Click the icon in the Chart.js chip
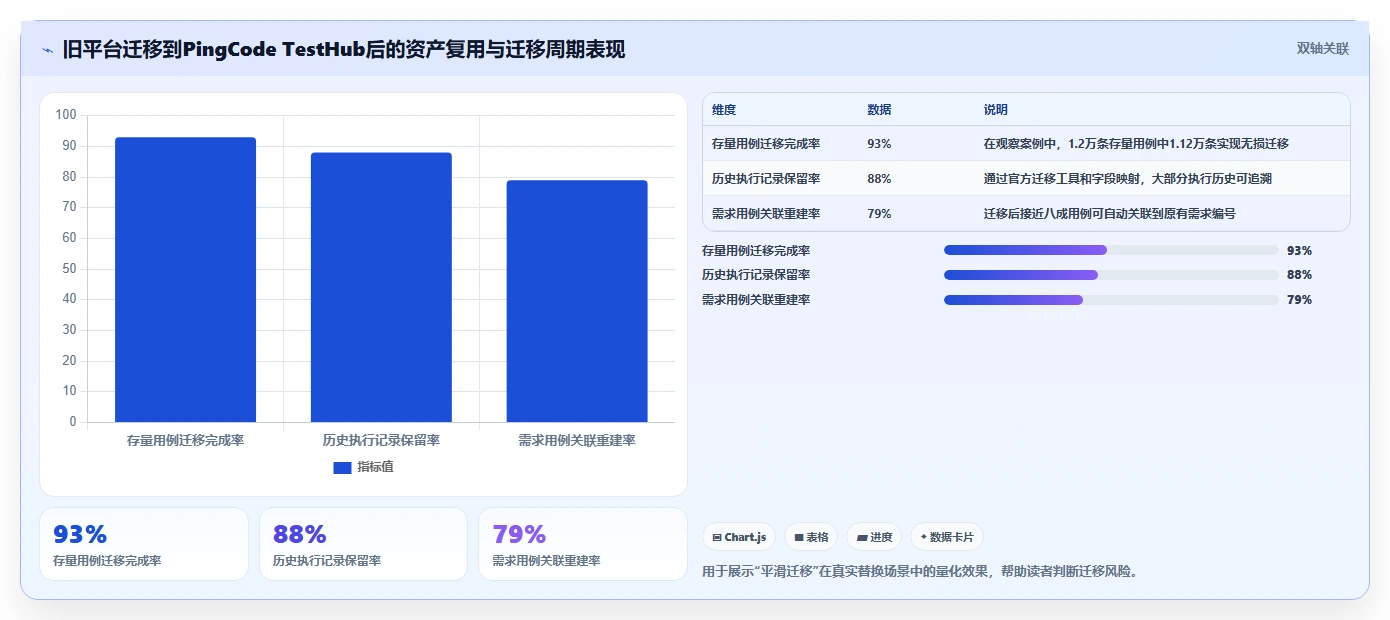1390x620 pixels. click(x=717, y=537)
